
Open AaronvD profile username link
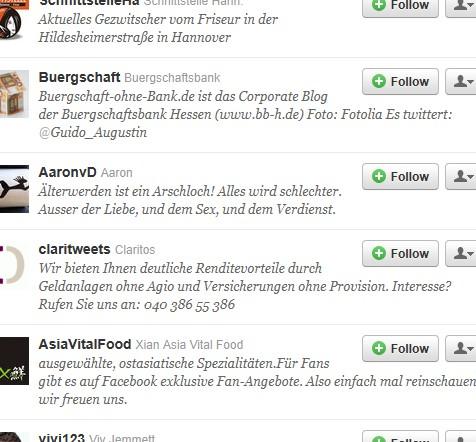tap(68, 173)
